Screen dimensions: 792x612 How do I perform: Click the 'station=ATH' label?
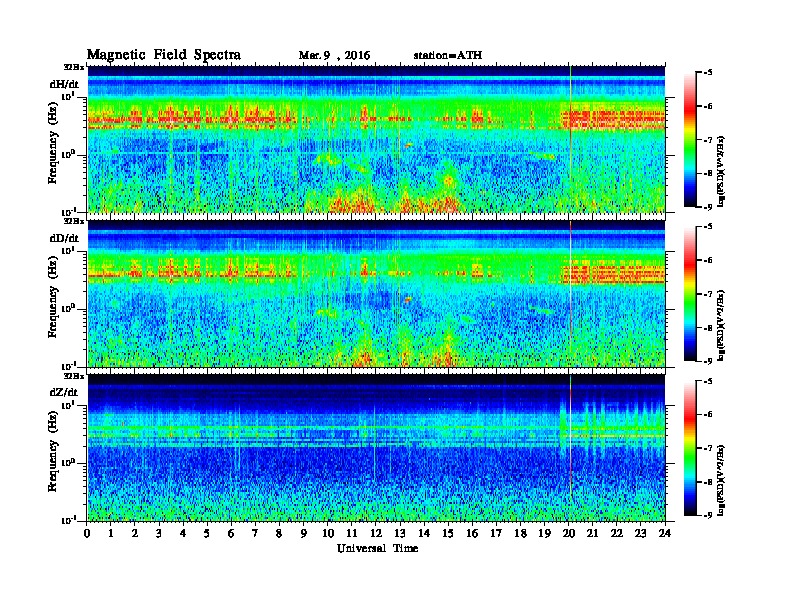coord(448,55)
